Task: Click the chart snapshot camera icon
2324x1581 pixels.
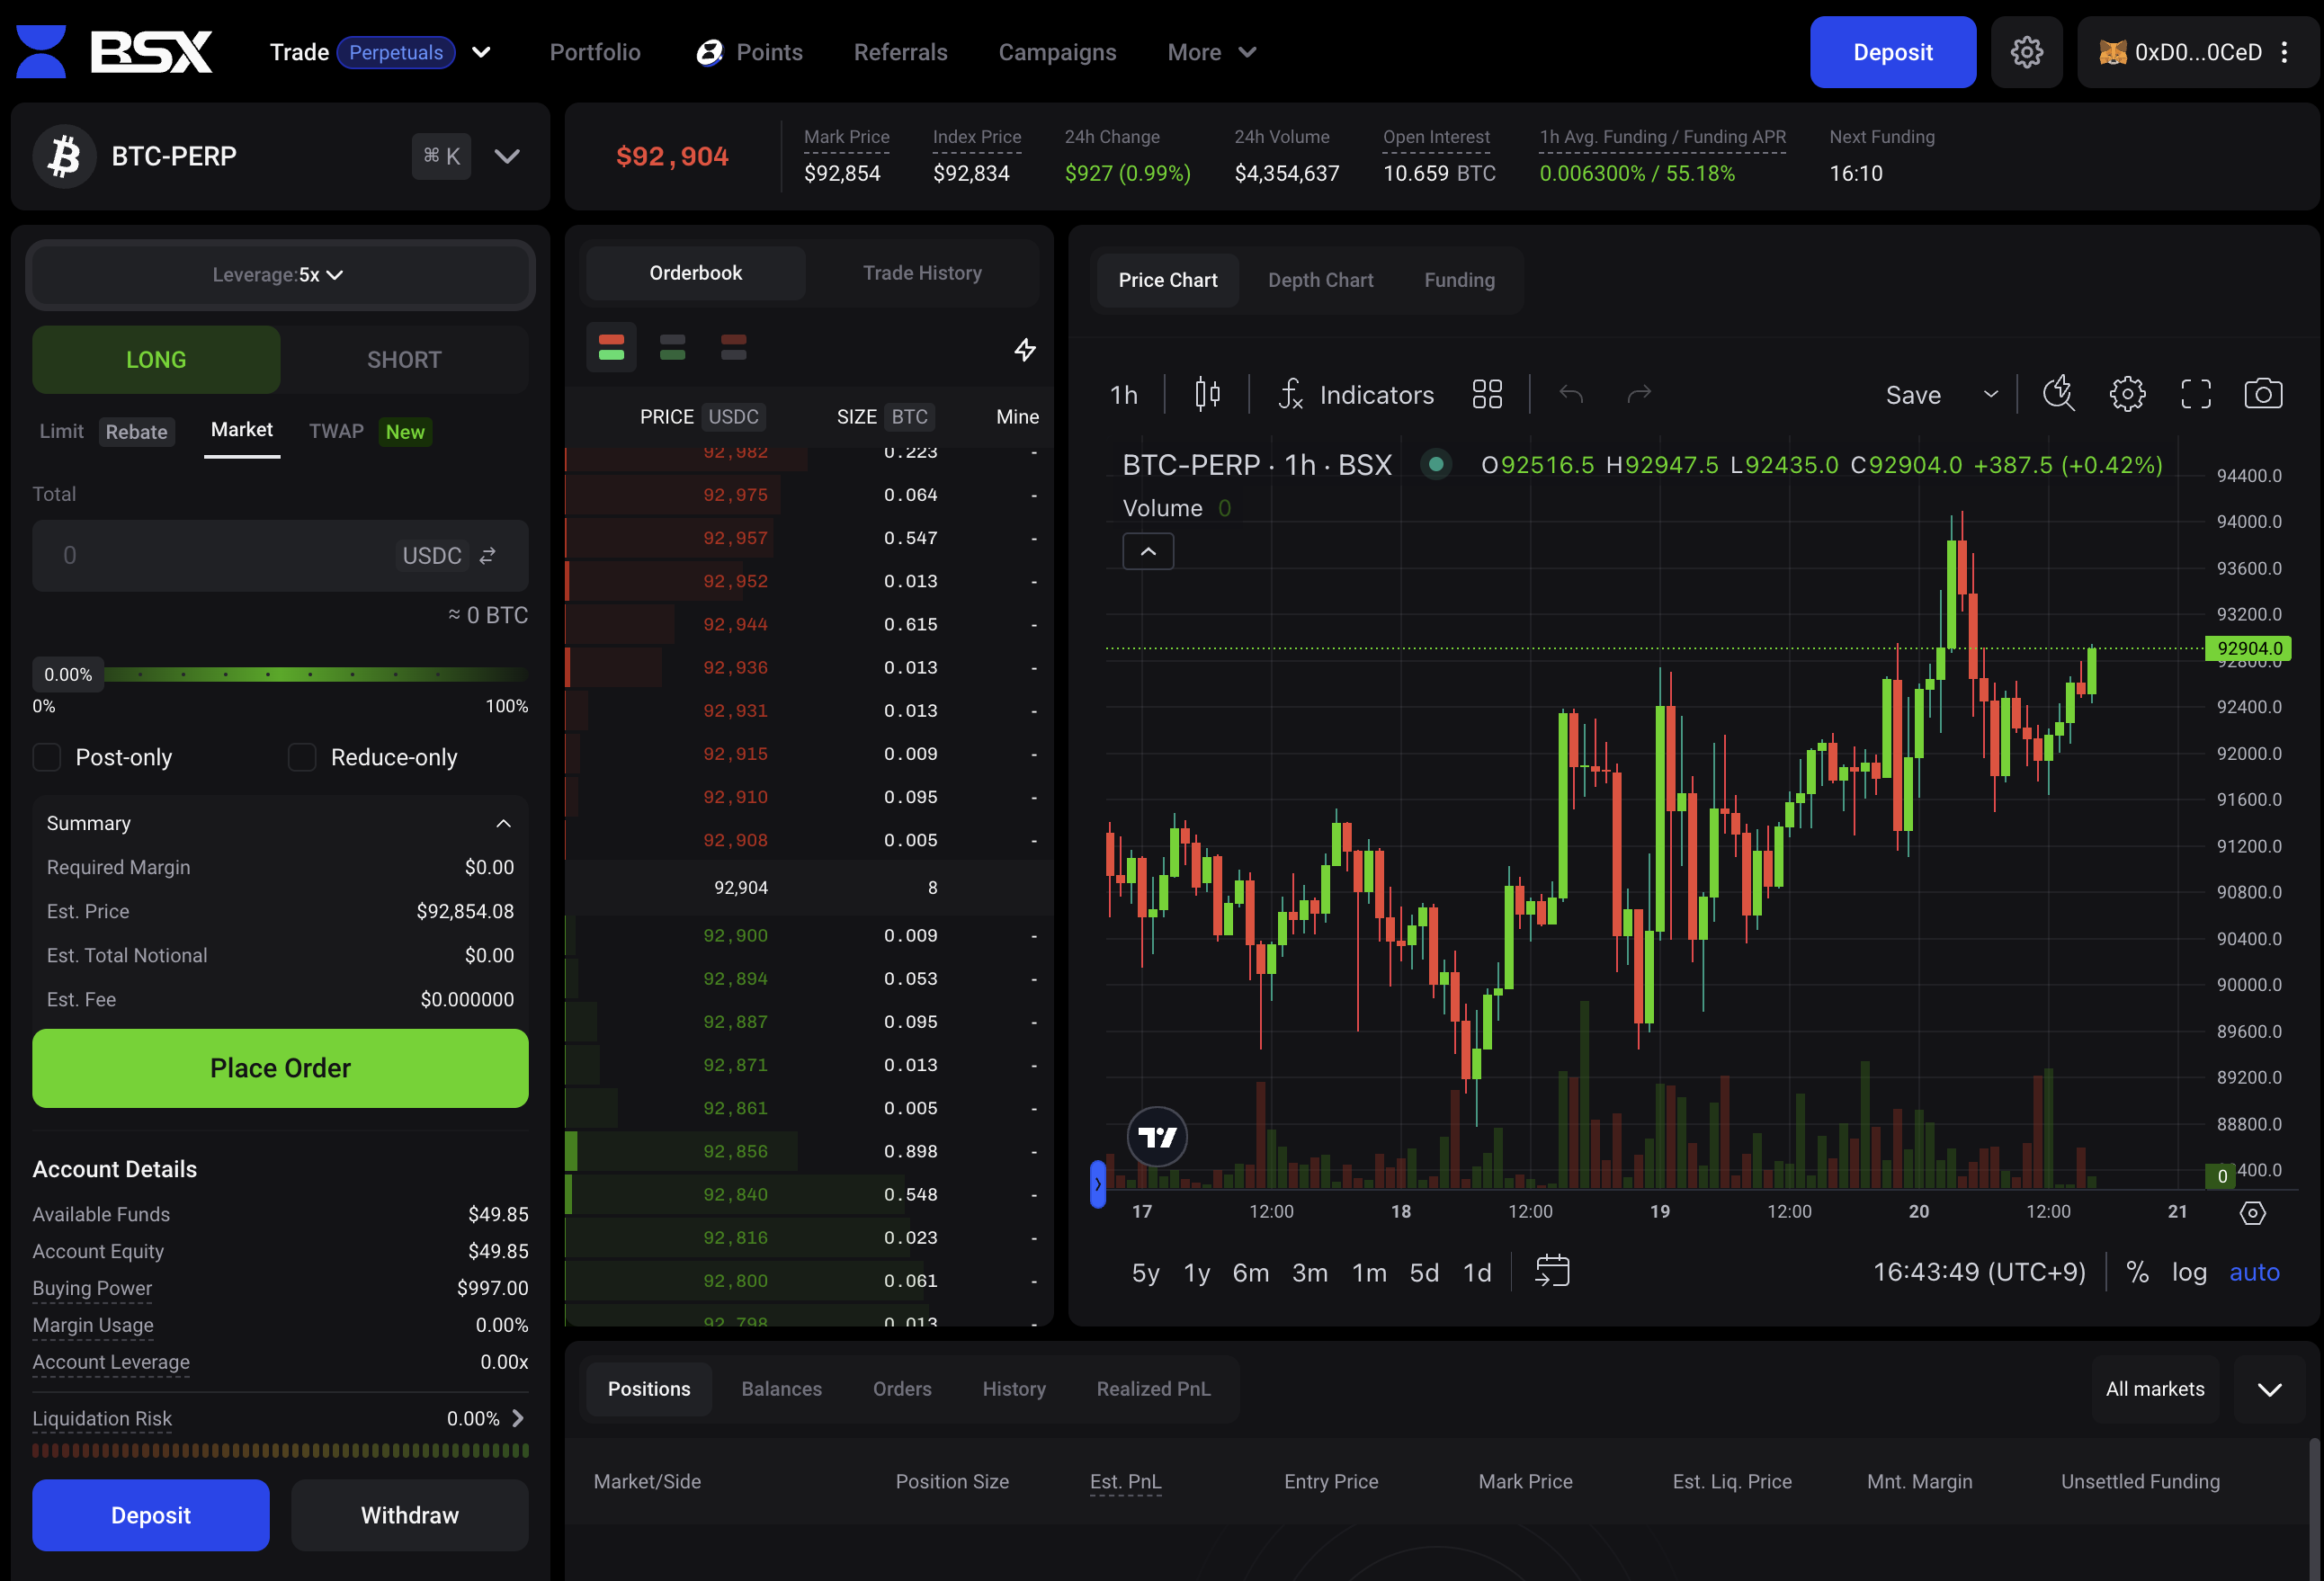Action: 2262,394
